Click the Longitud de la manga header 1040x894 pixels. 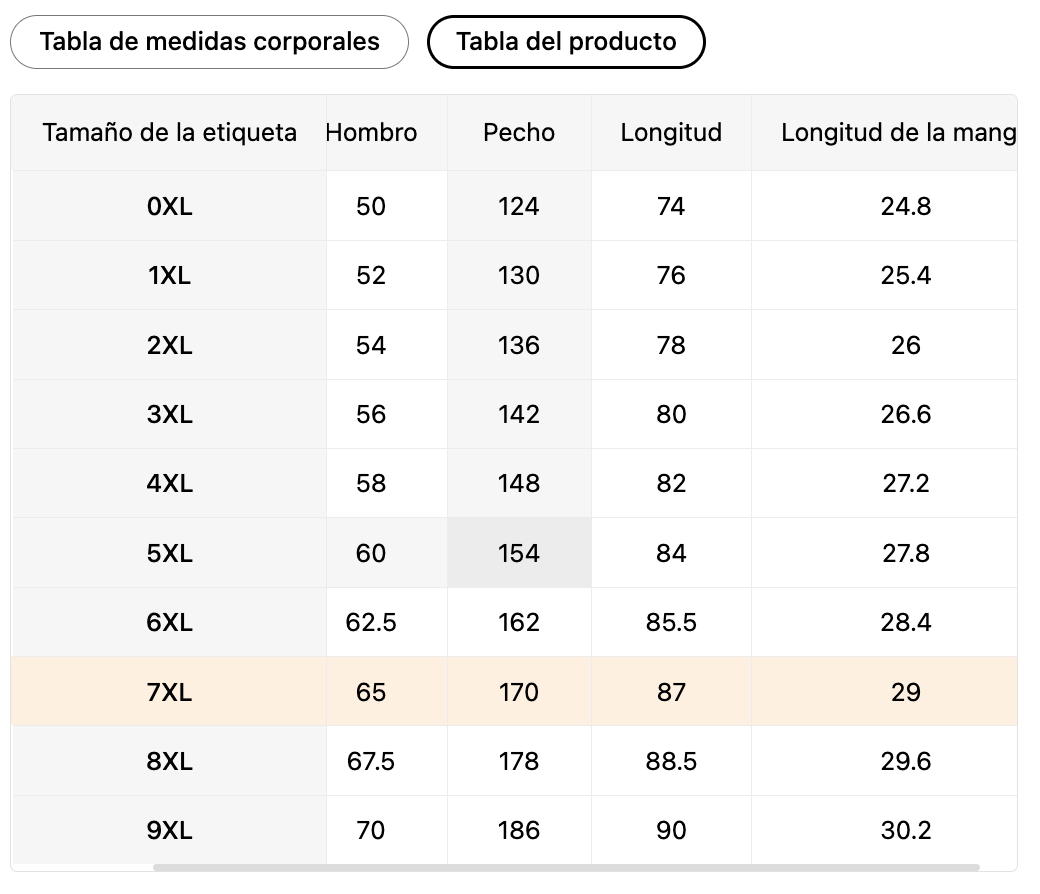coord(898,133)
